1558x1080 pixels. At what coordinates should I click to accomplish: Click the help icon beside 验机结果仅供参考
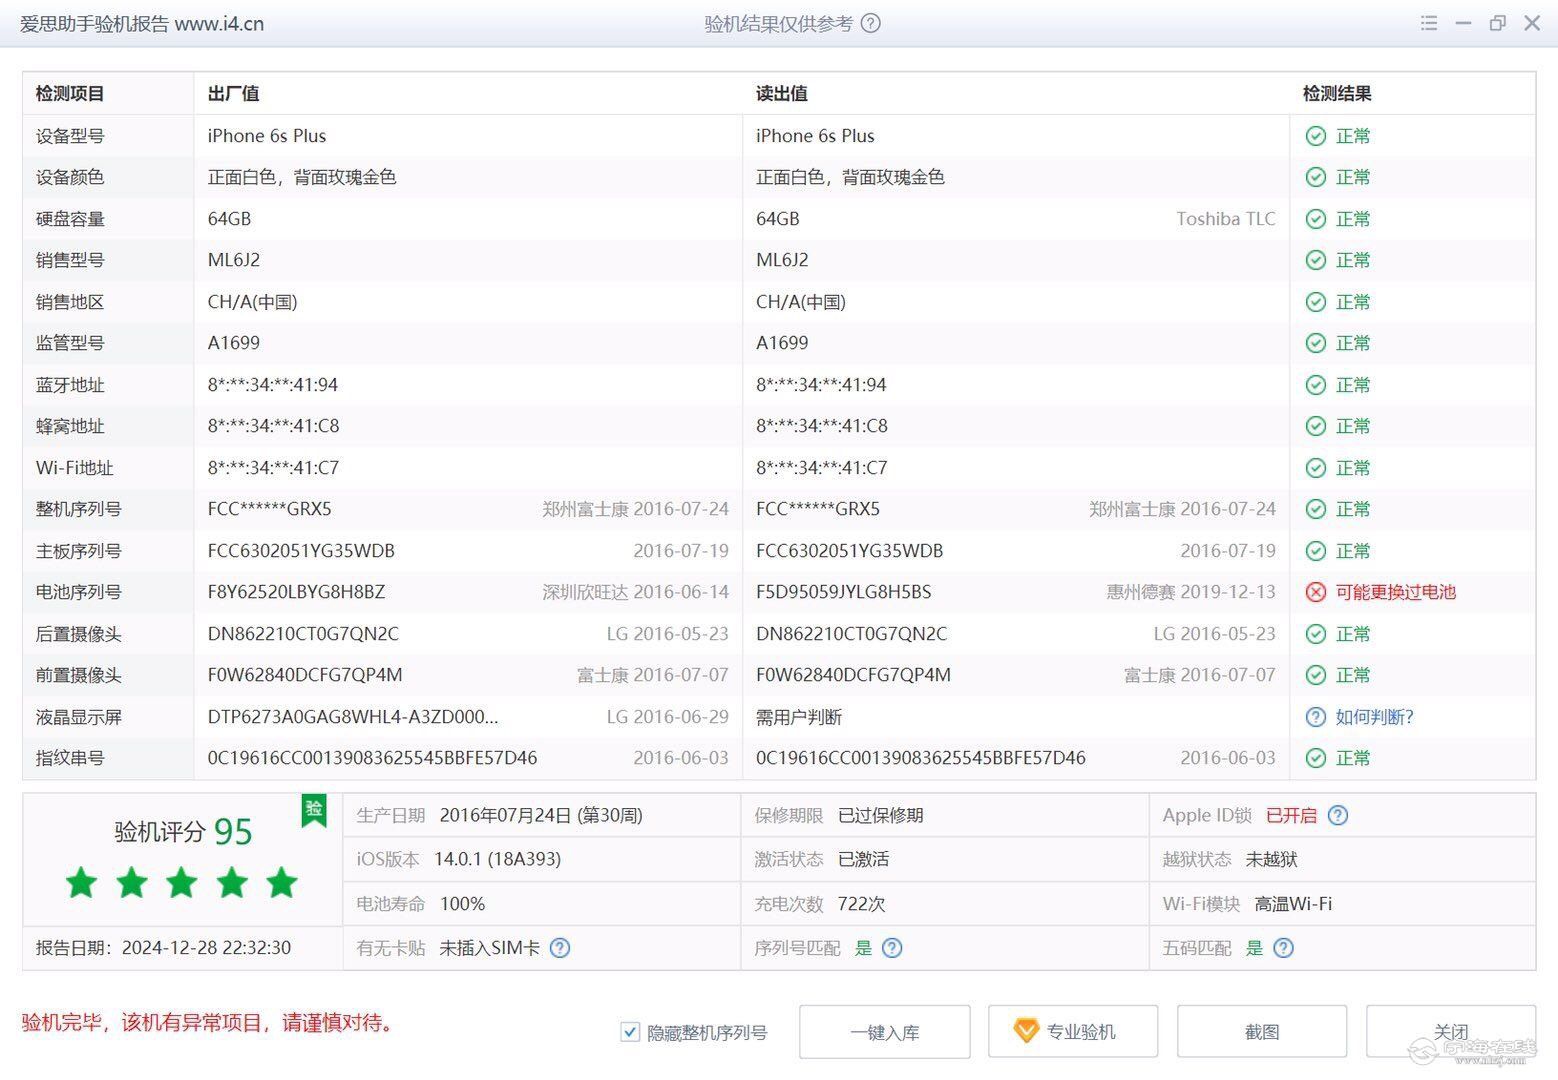point(871,23)
